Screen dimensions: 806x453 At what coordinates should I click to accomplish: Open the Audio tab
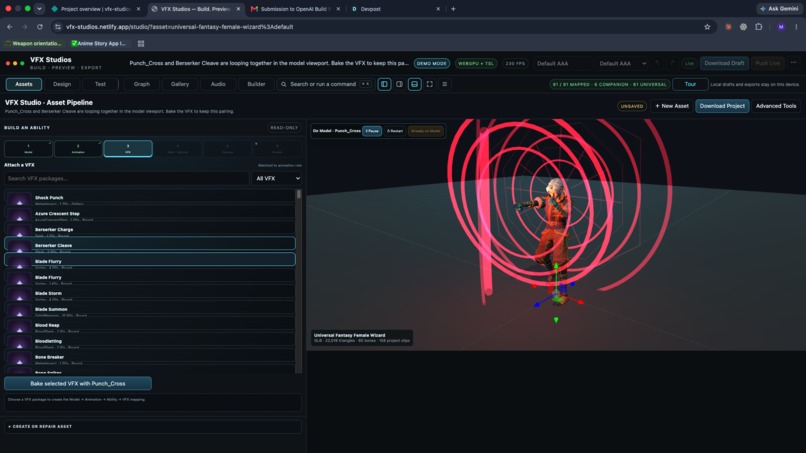pyautogui.click(x=218, y=84)
